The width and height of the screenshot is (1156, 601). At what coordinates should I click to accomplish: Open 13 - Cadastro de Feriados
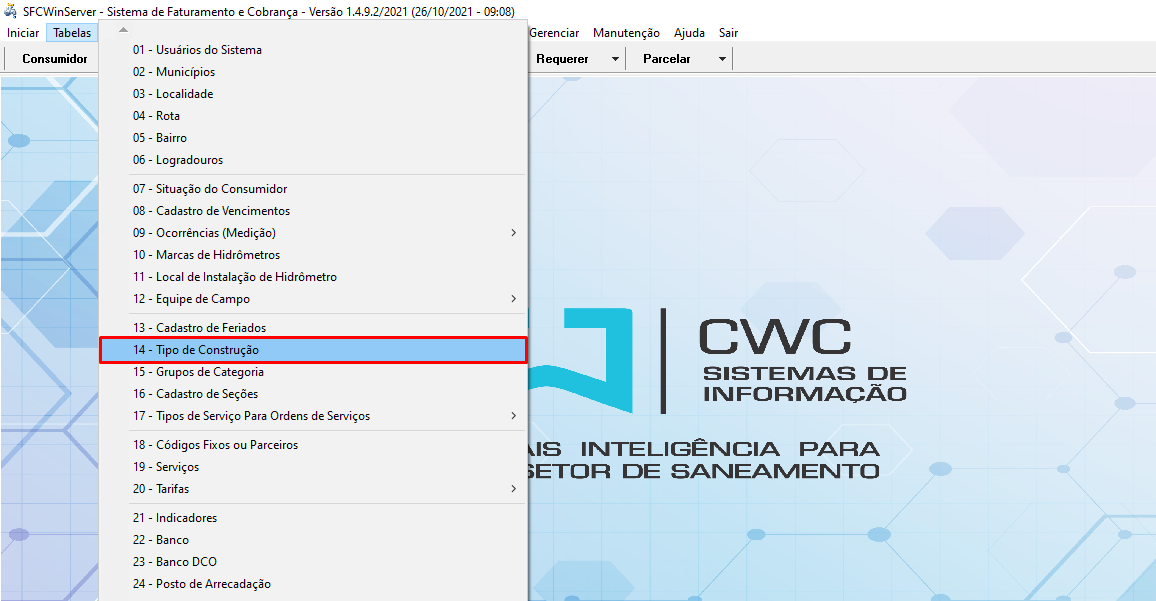pyautogui.click(x=199, y=328)
